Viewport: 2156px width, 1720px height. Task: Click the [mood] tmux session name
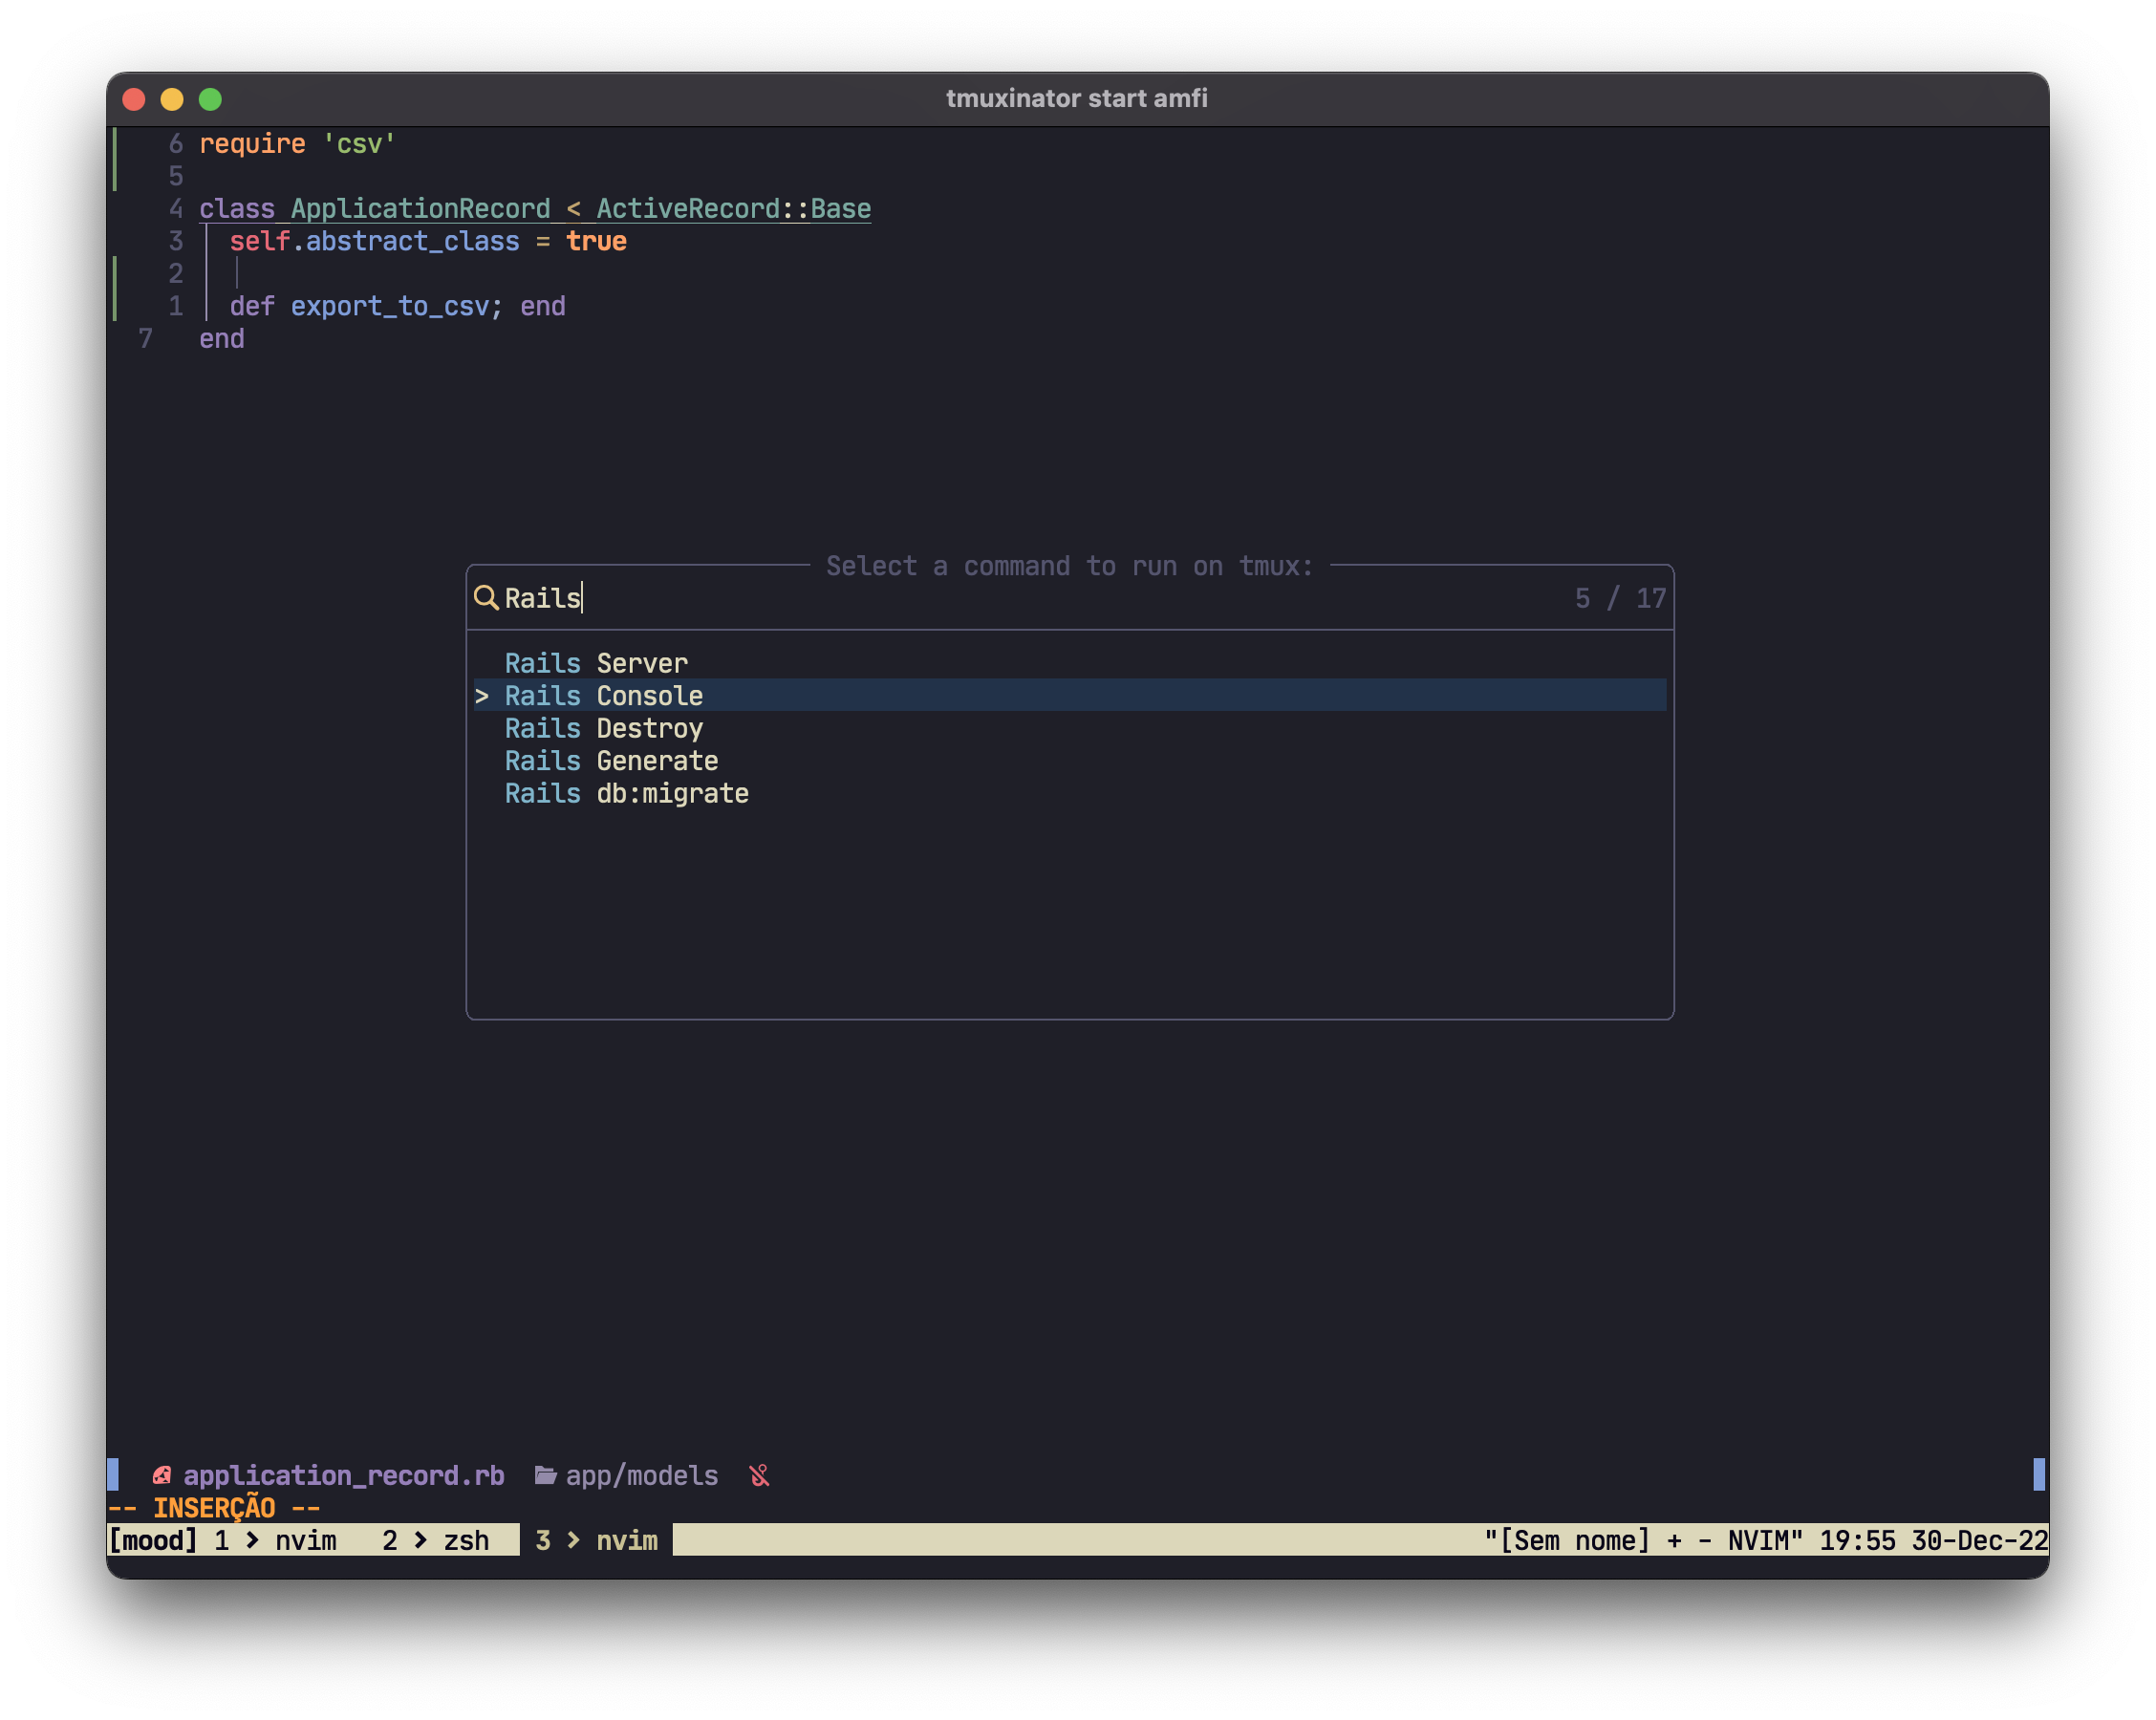(x=153, y=1541)
